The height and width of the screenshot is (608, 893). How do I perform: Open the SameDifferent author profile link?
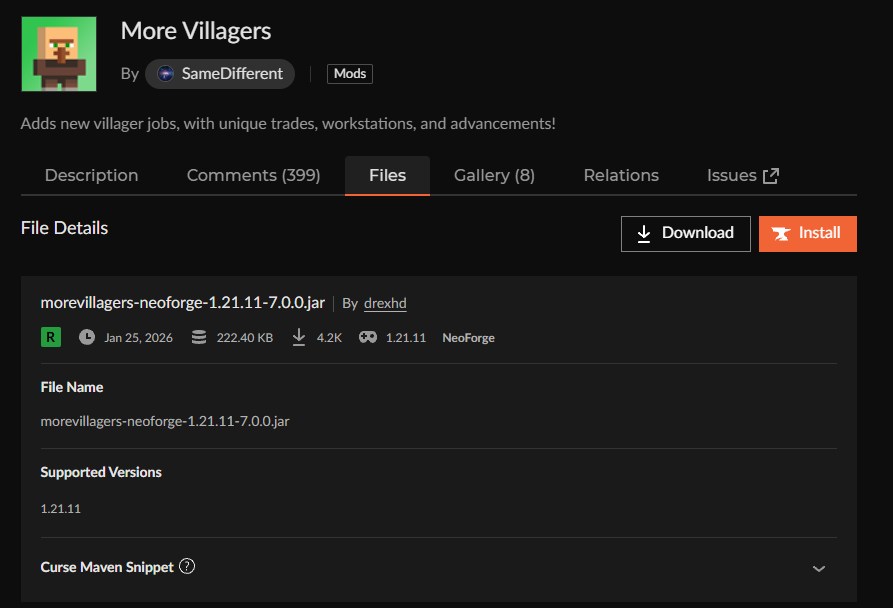click(x=232, y=74)
